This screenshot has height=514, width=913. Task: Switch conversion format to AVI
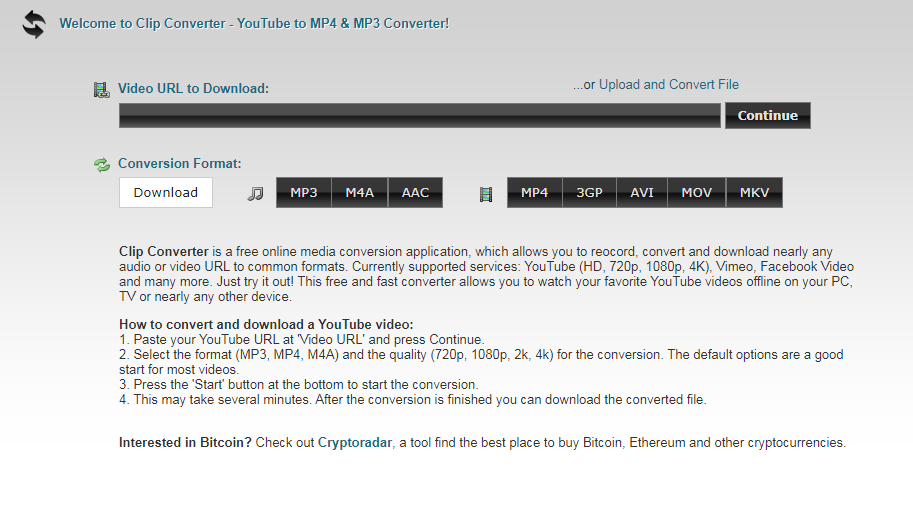click(x=642, y=193)
